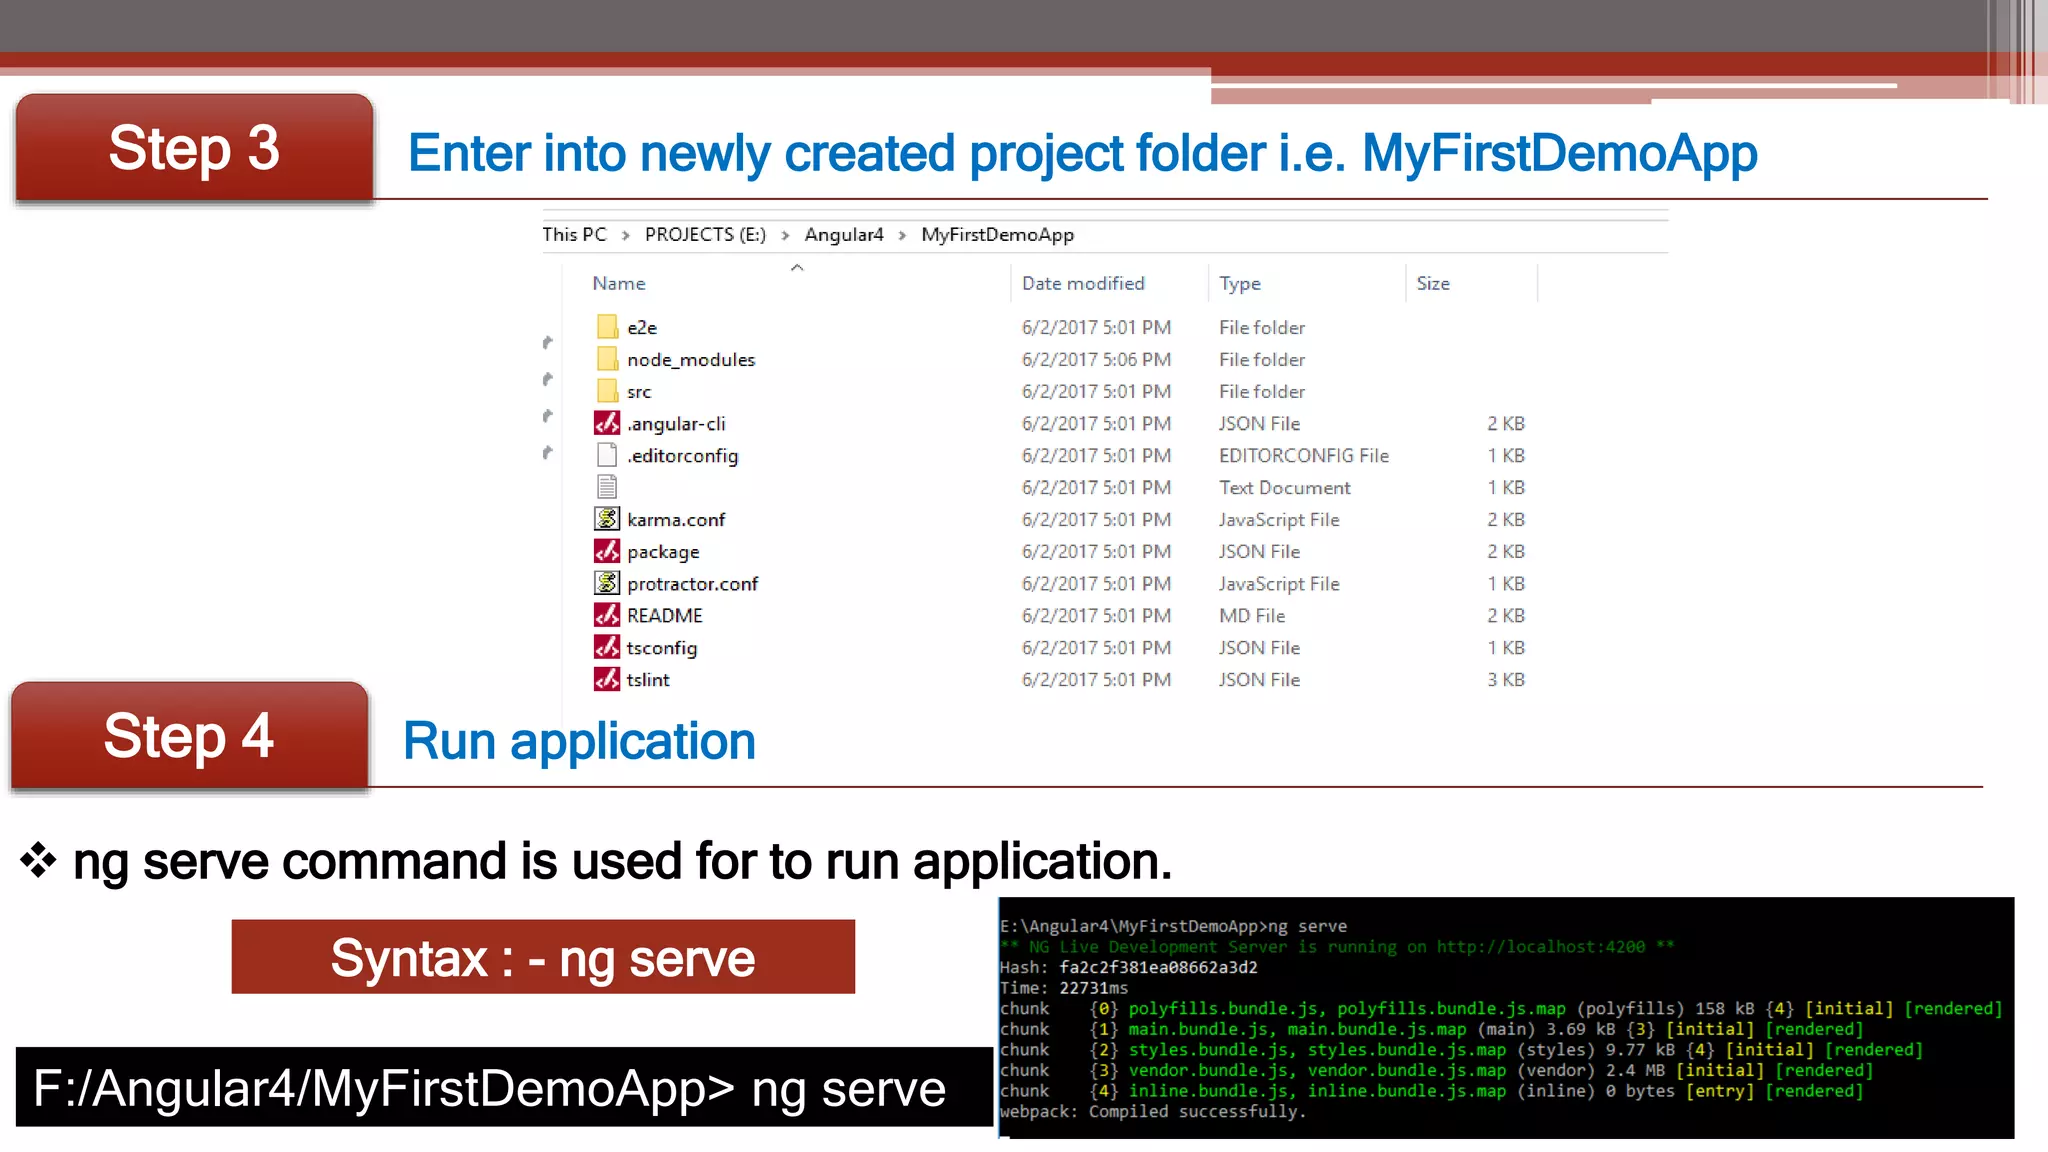Open the node_modules folder icon
Viewport: 2048px width, 1152px height.
click(x=607, y=359)
